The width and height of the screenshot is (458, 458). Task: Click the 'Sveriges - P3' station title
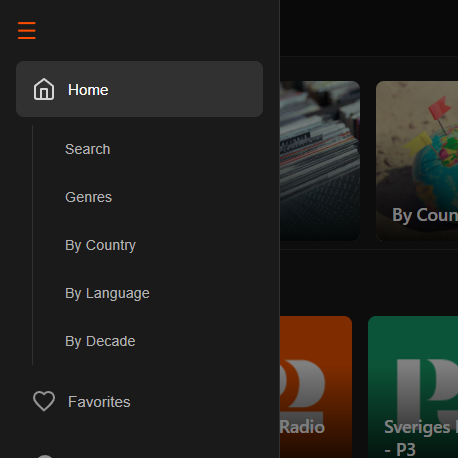click(x=421, y=438)
